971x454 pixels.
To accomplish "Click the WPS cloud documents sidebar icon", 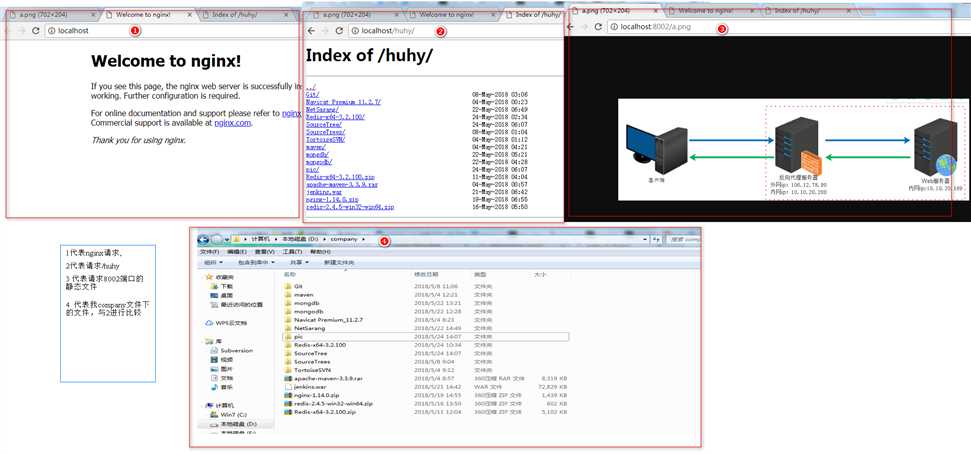I will point(209,323).
